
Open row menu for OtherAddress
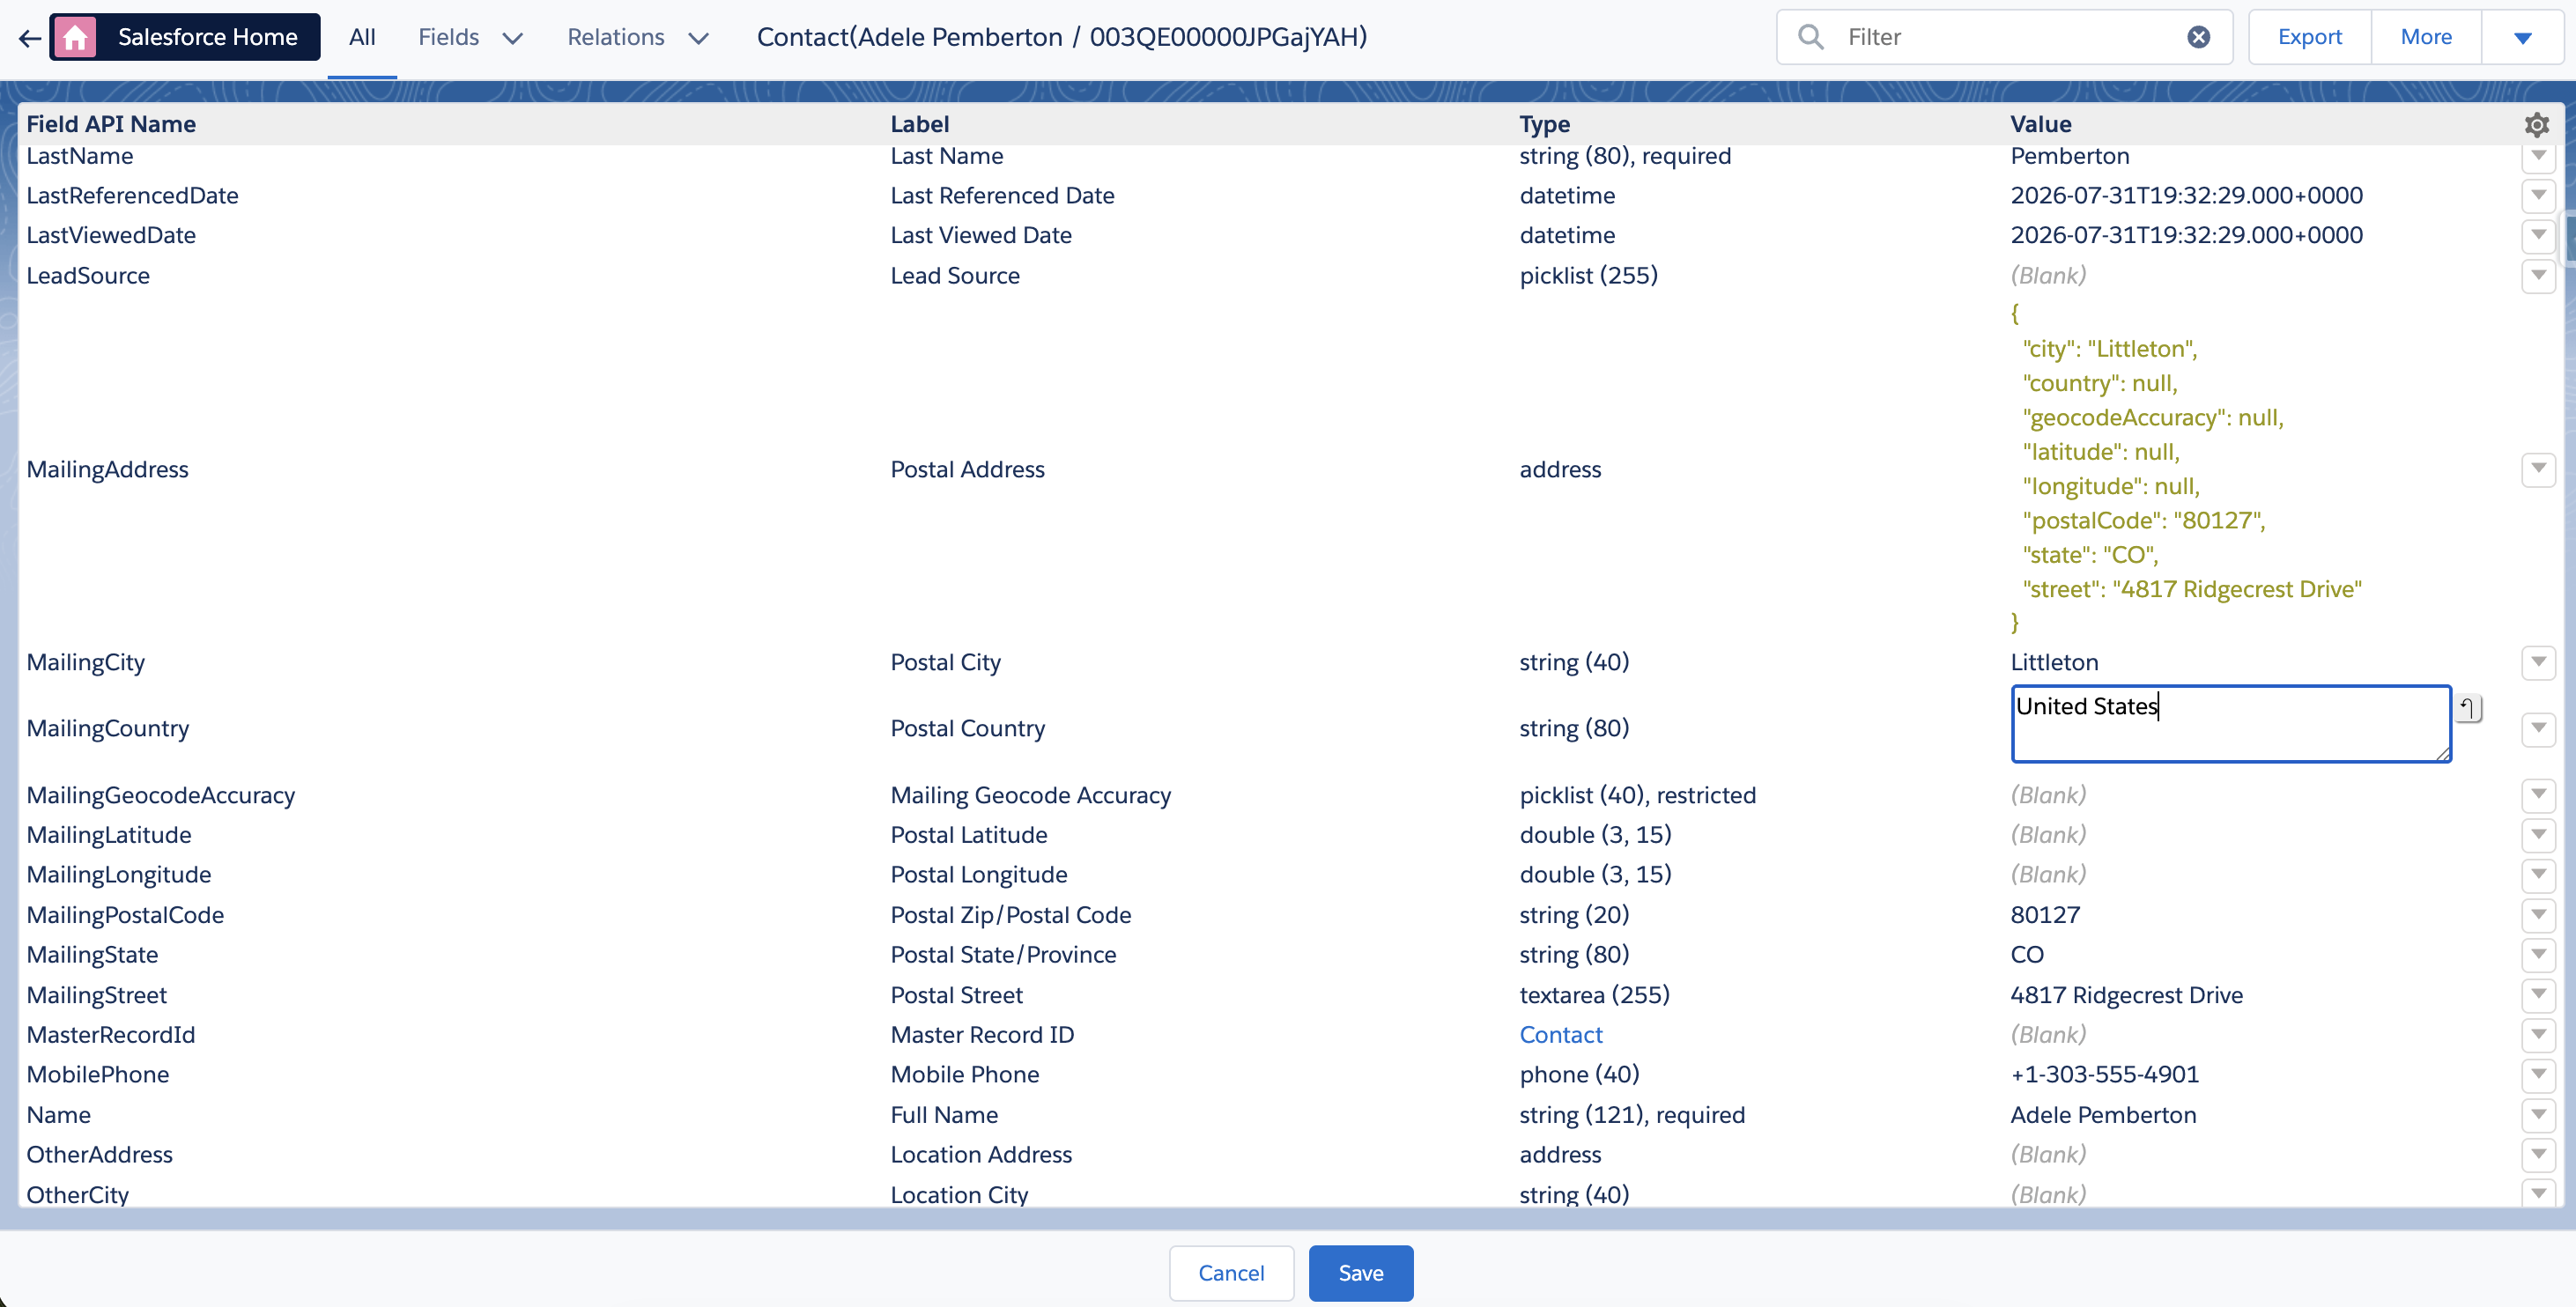2538,1155
